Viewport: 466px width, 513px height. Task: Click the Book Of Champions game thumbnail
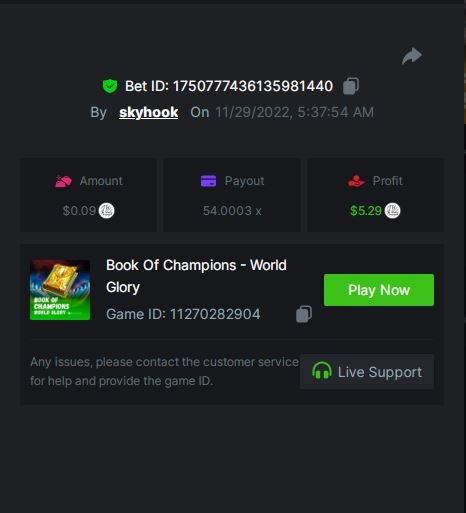click(60, 290)
